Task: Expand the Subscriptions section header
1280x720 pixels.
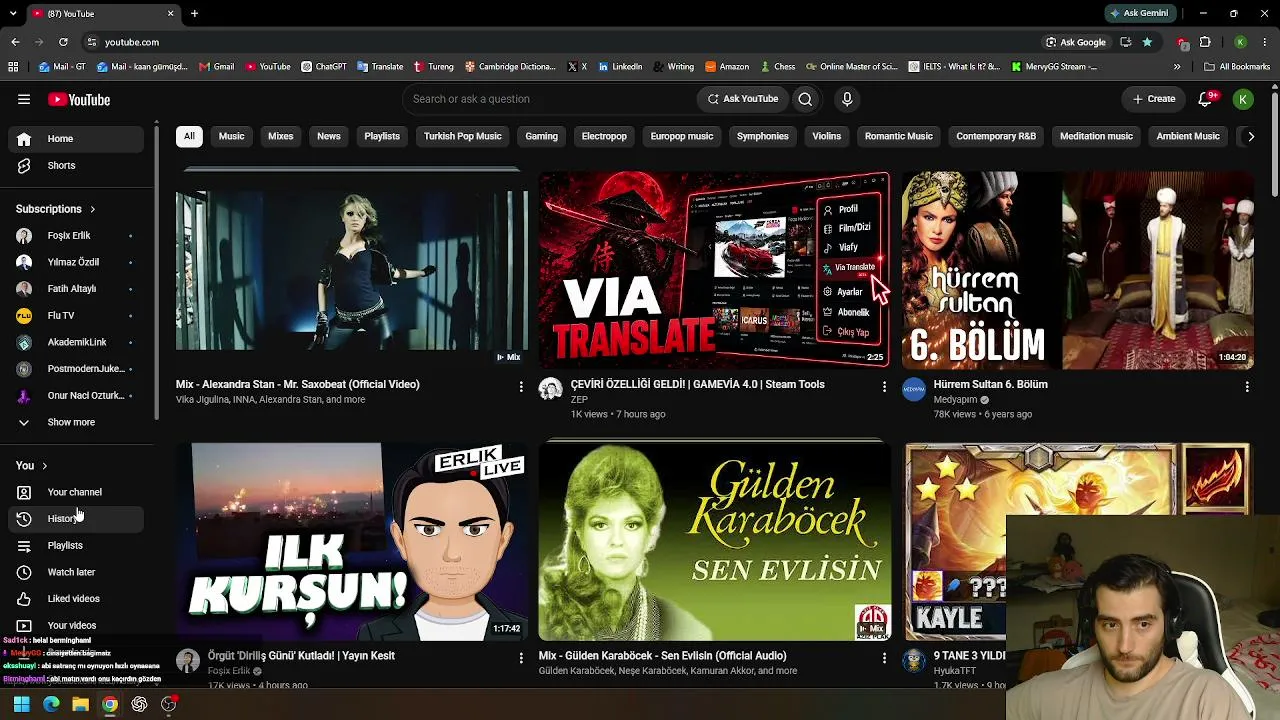Action: pos(56,209)
